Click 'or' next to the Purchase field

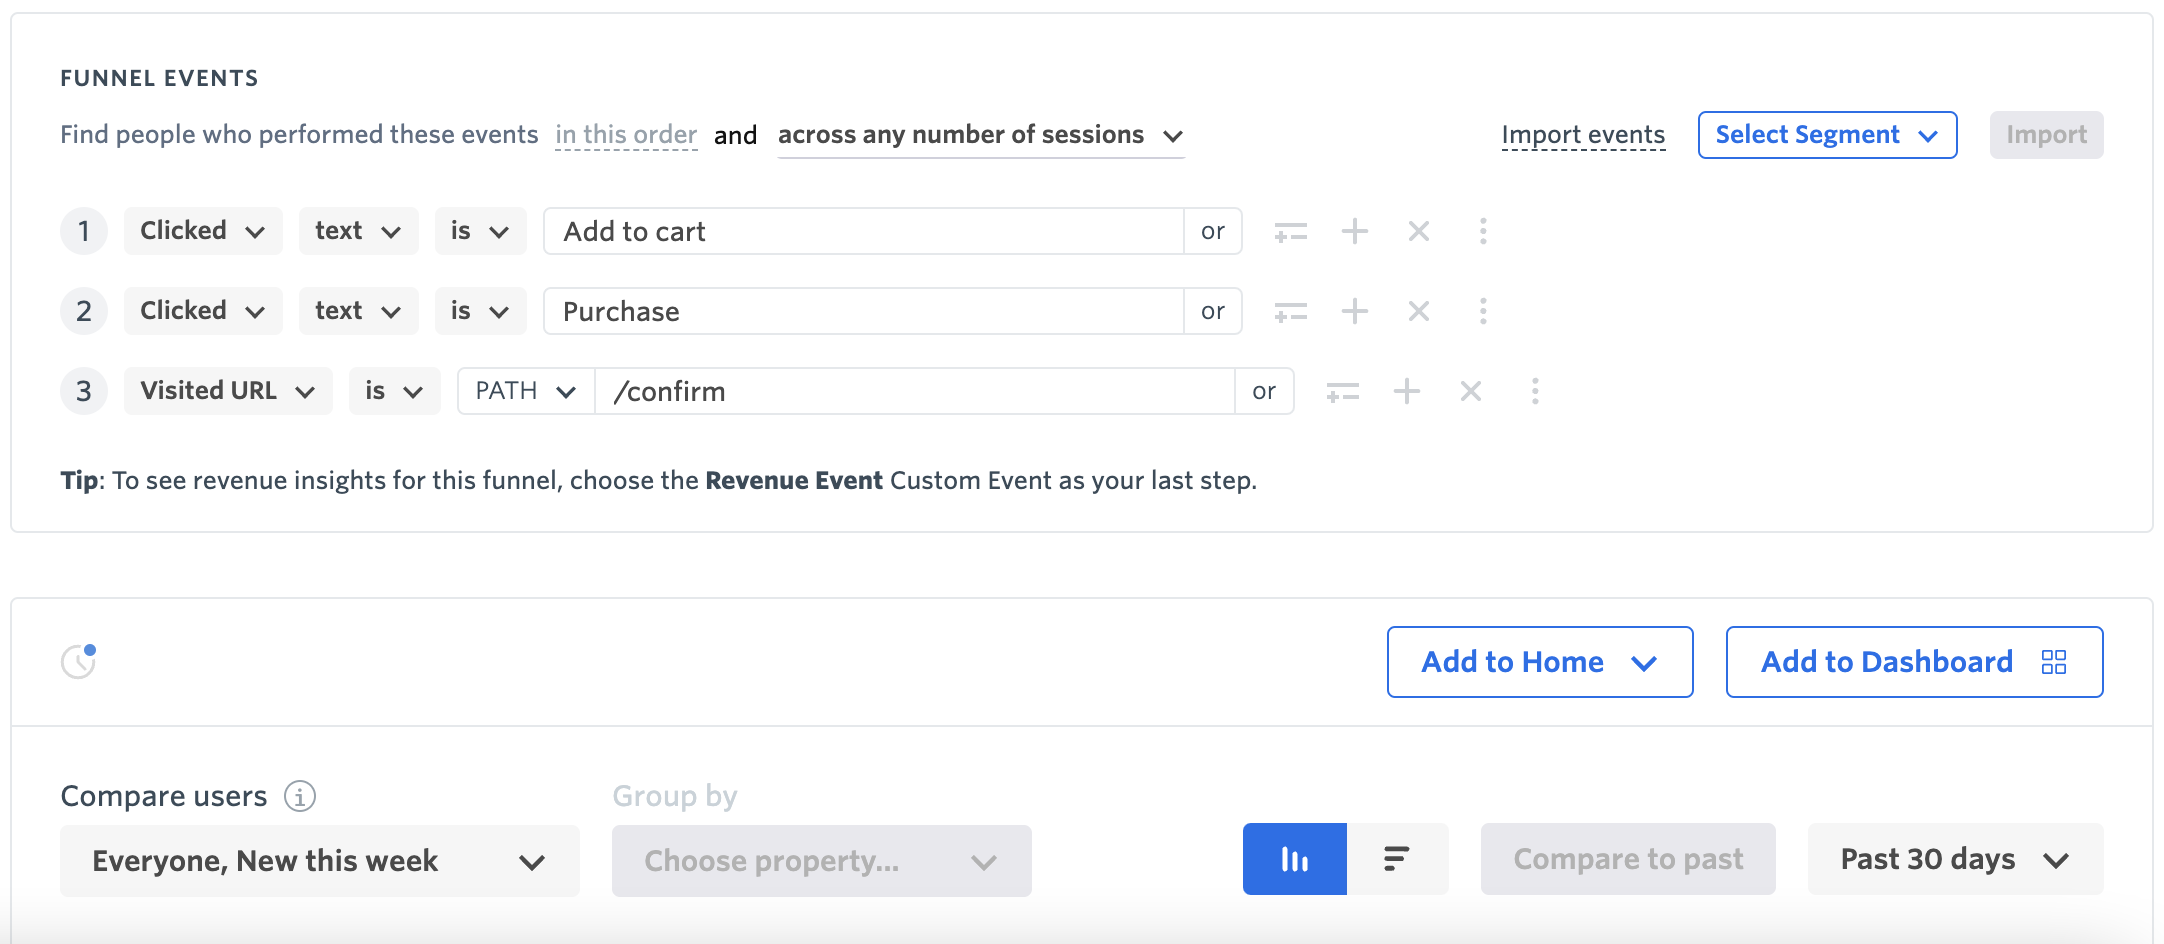[x=1212, y=311]
